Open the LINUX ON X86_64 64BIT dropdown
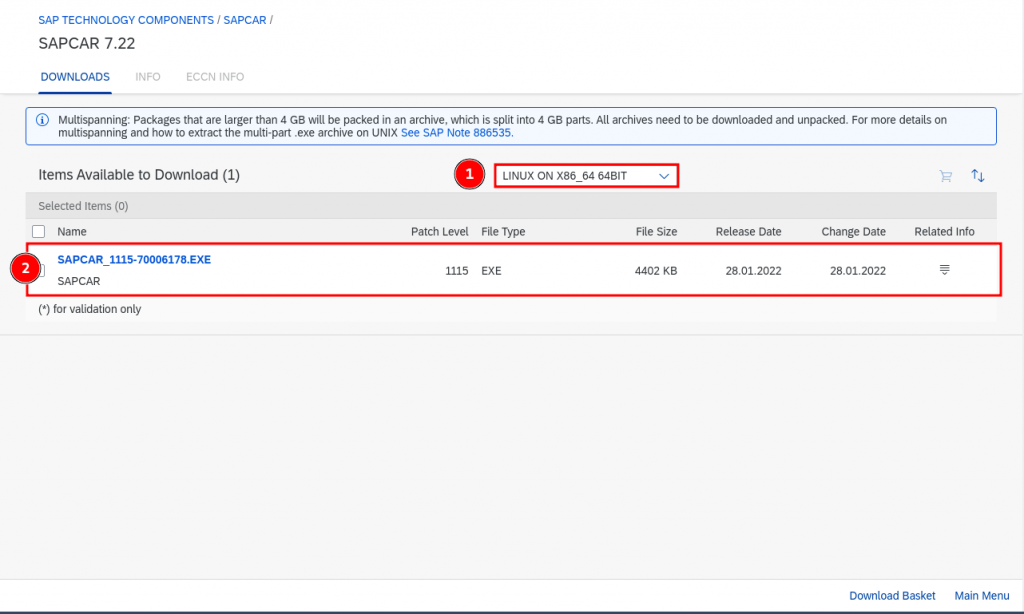Image resolution: width=1024 pixels, height=614 pixels. (x=586, y=176)
